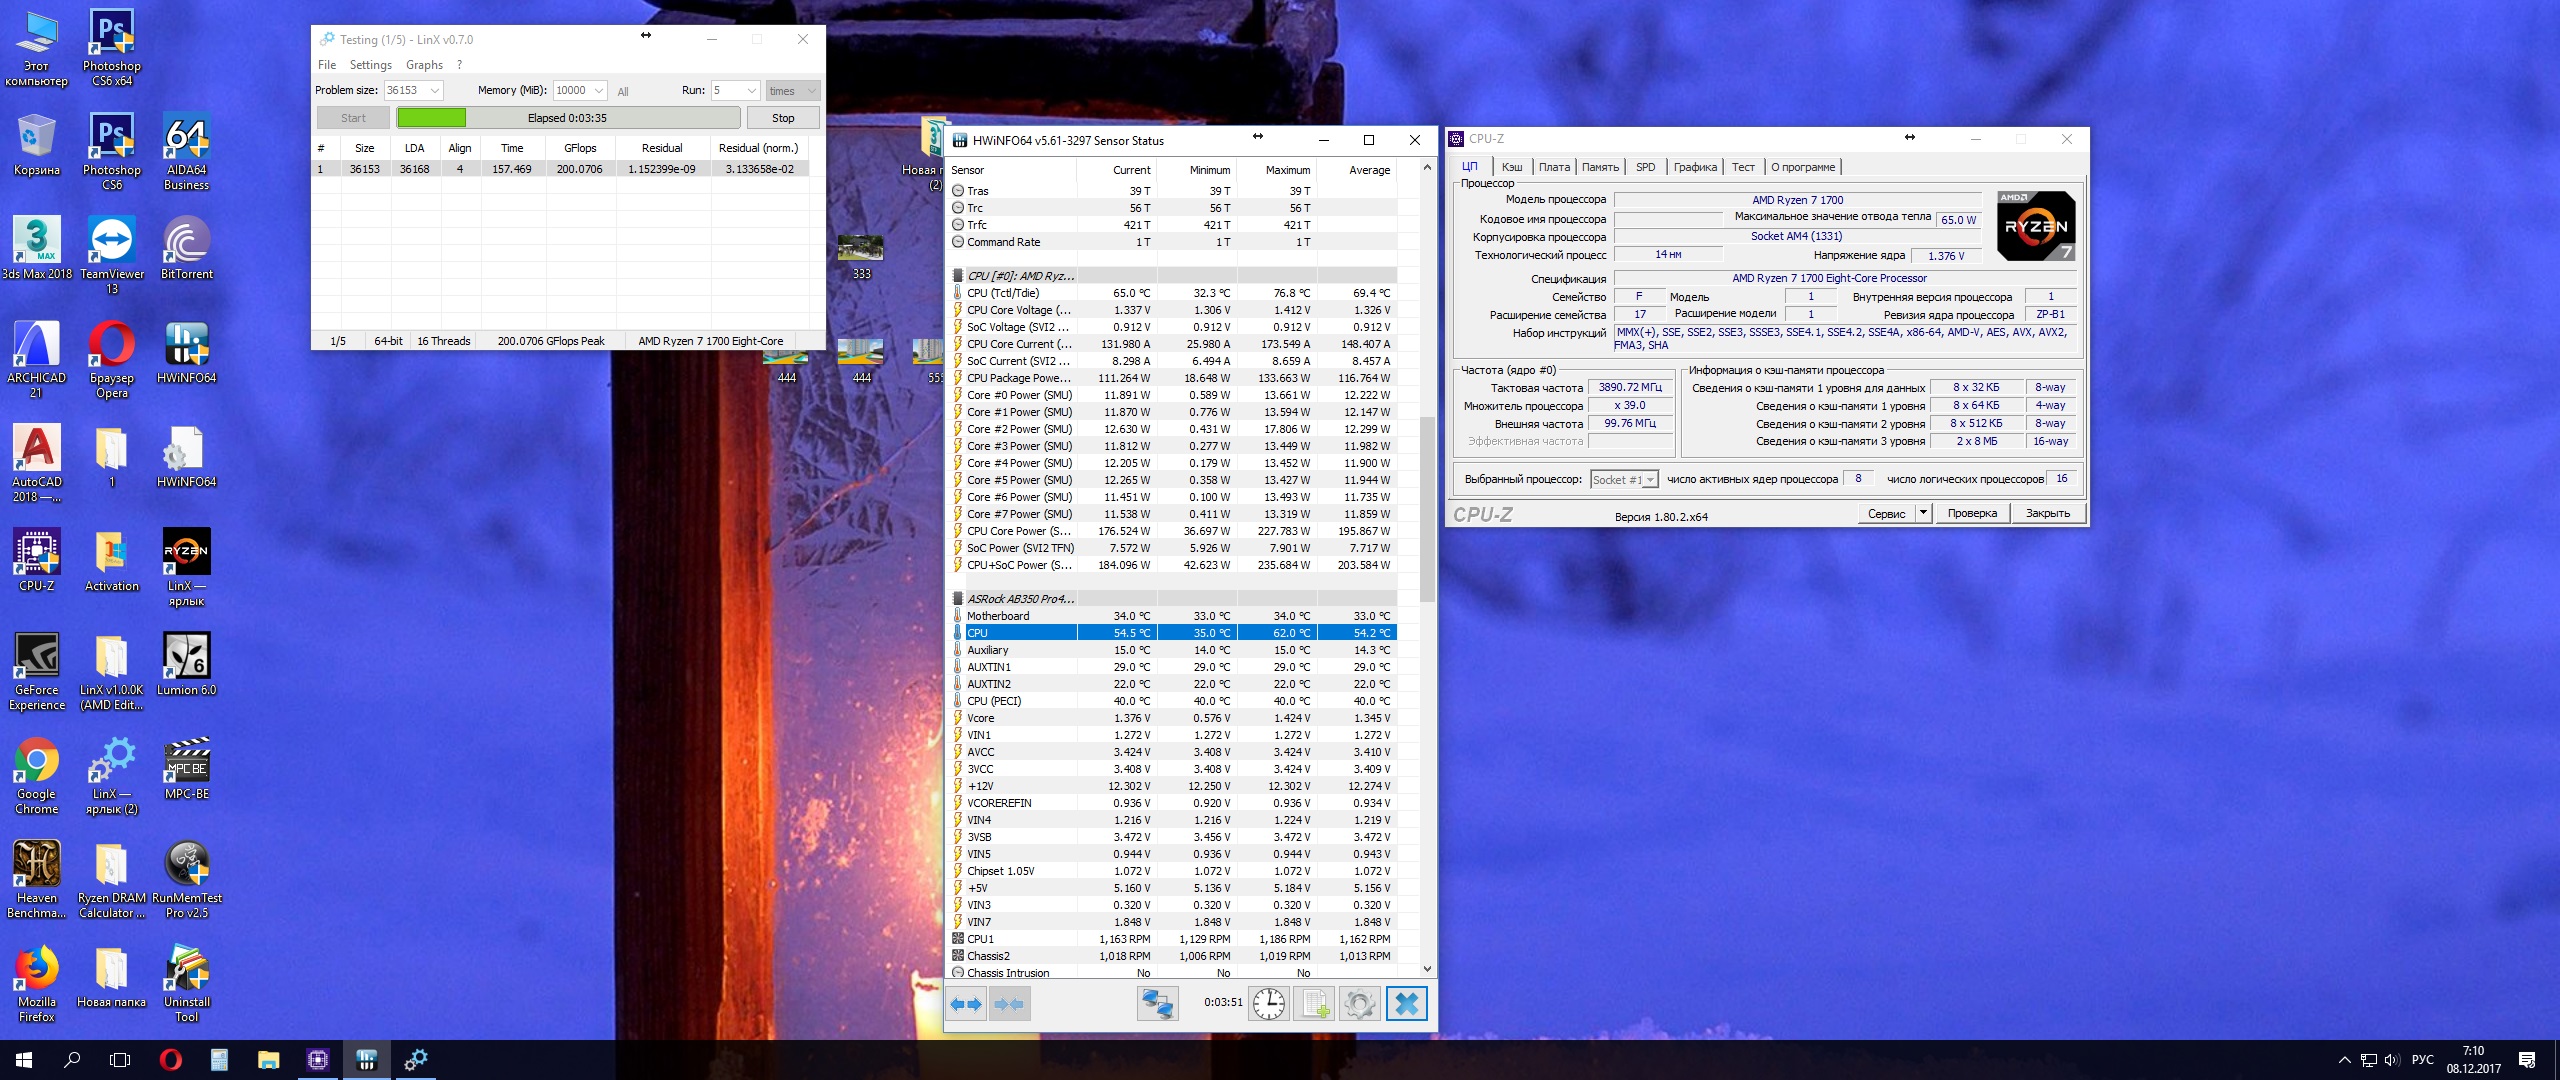Click the collapse columns arrows icon in HWiNFO

click(1009, 1004)
